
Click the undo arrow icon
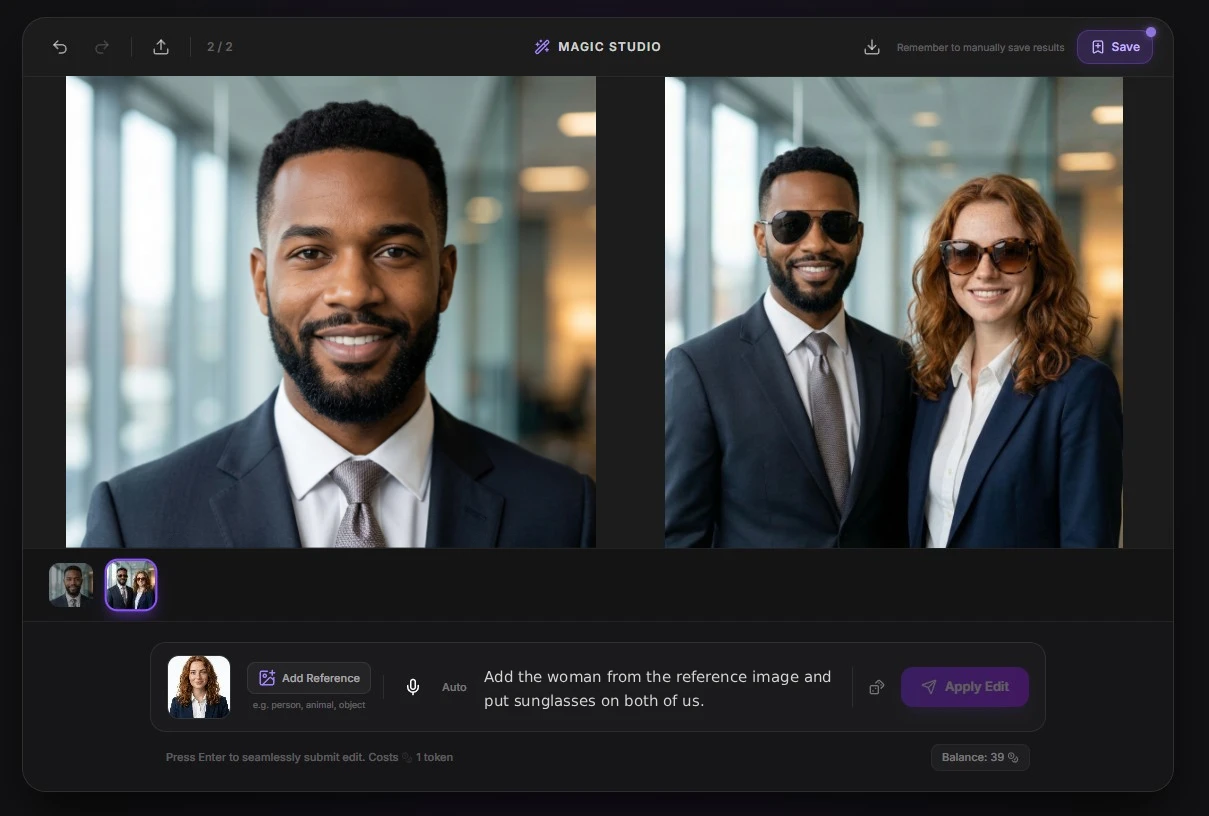coord(60,47)
